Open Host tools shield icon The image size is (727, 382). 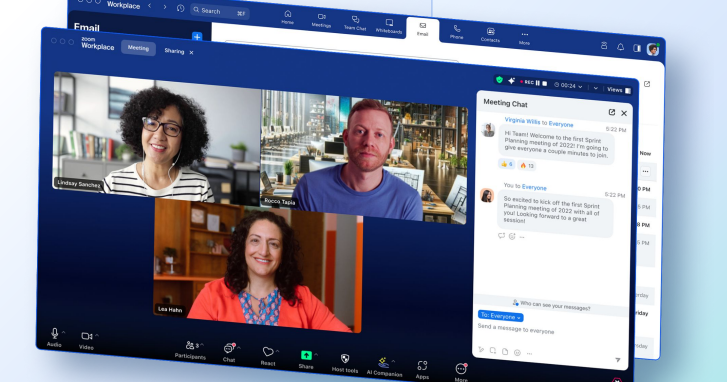click(x=344, y=358)
